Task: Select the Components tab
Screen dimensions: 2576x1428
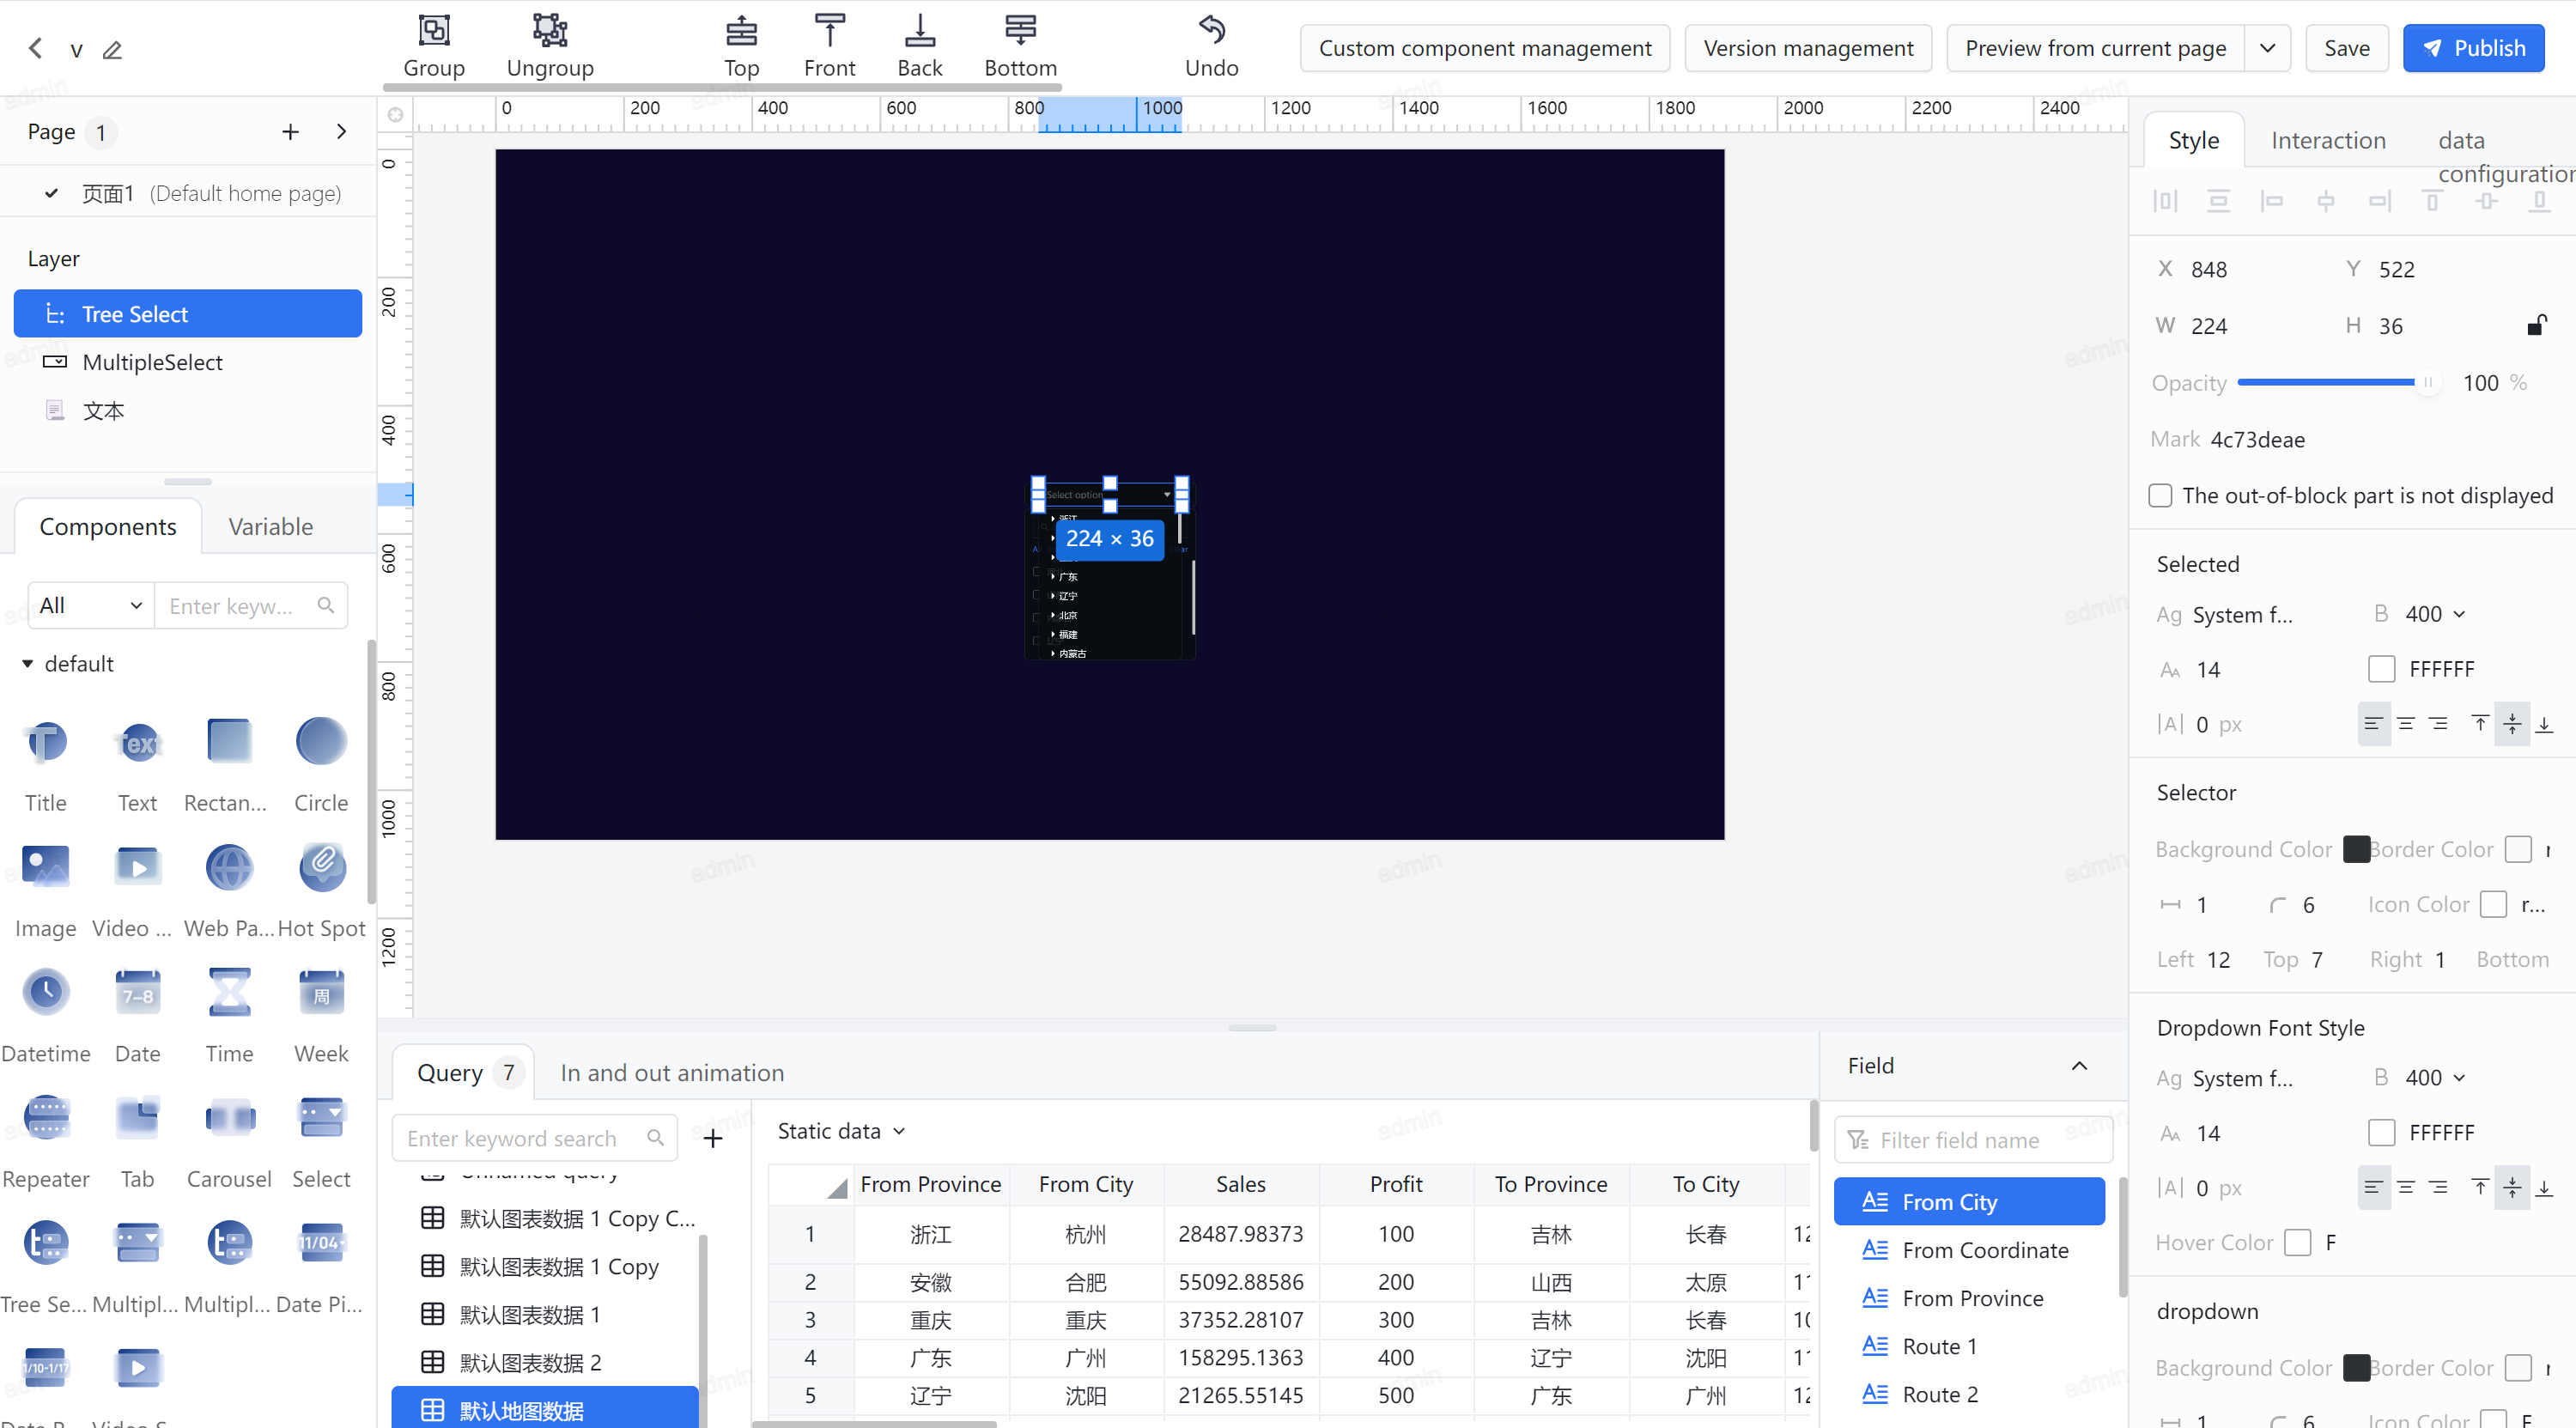Action: (x=108, y=527)
